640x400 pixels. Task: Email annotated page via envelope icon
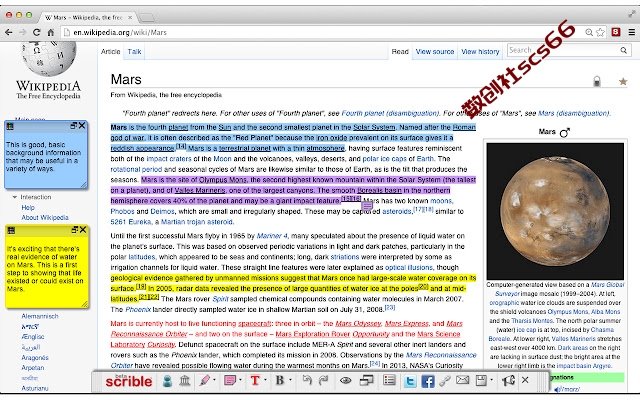click(x=462, y=380)
